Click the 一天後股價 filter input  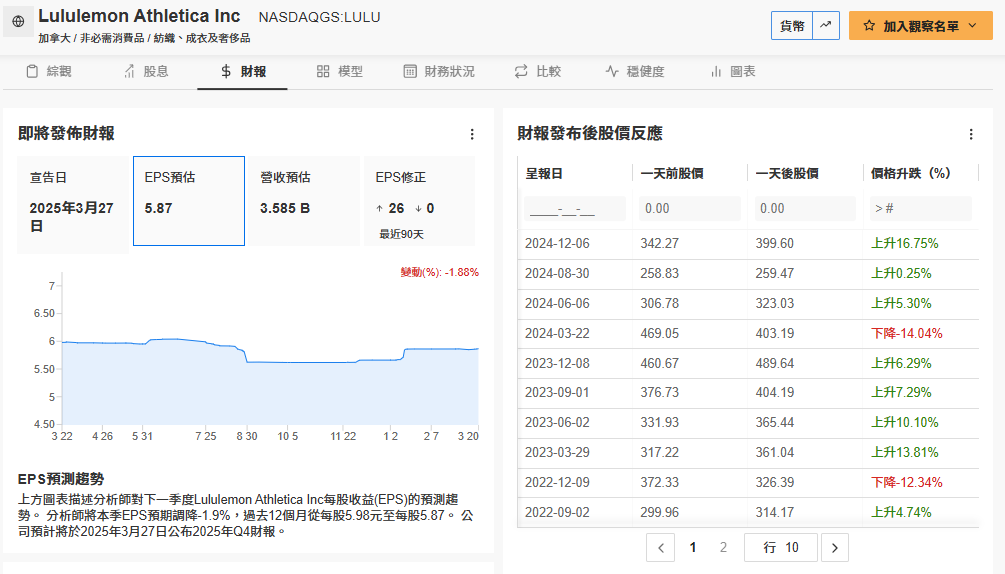pos(805,208)
